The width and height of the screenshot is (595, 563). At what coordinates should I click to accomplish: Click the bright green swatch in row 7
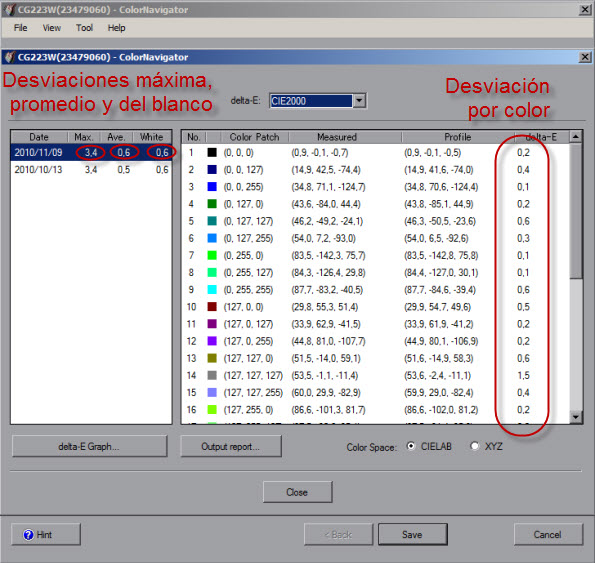click(212, 255)
